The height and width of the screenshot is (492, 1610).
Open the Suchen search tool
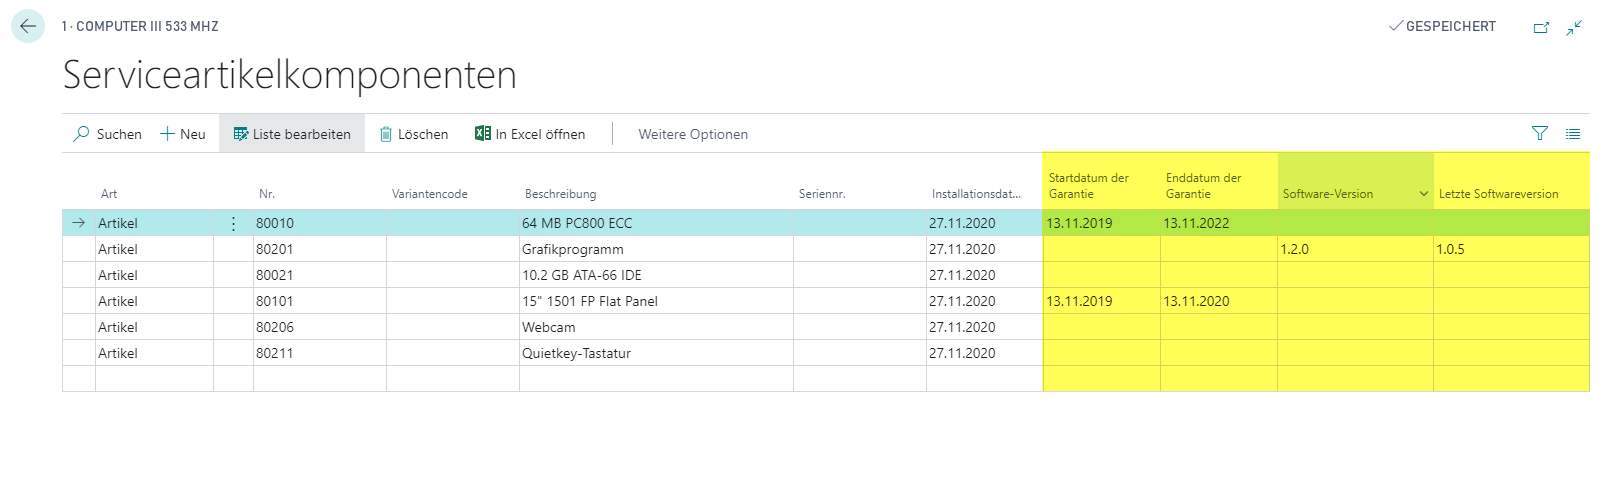(x=108, y=134)
